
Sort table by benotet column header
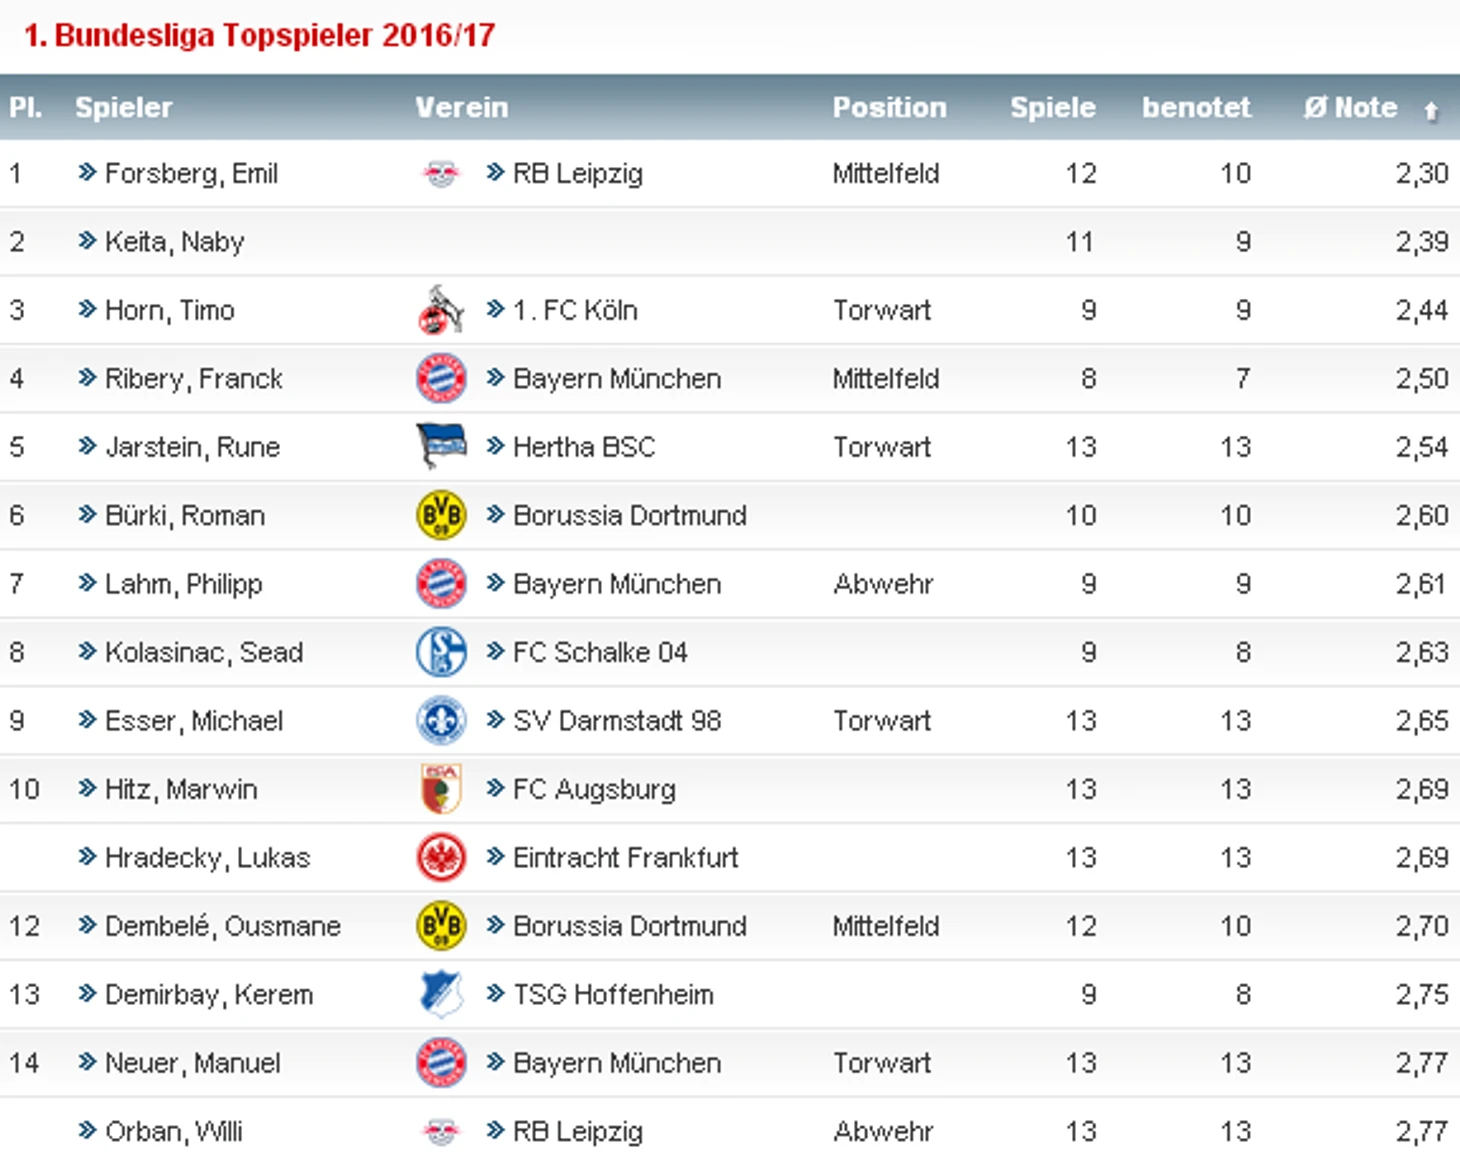1196,107
